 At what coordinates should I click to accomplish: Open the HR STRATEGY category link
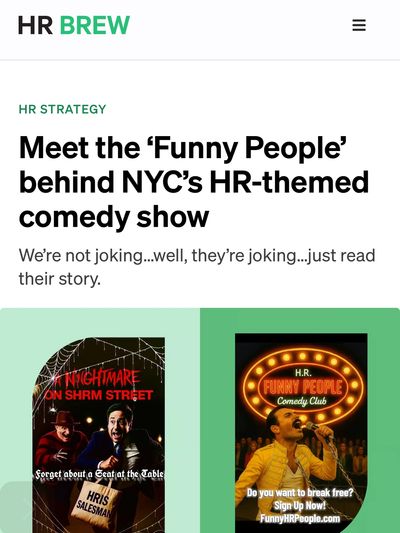click(x=63, y=109)
